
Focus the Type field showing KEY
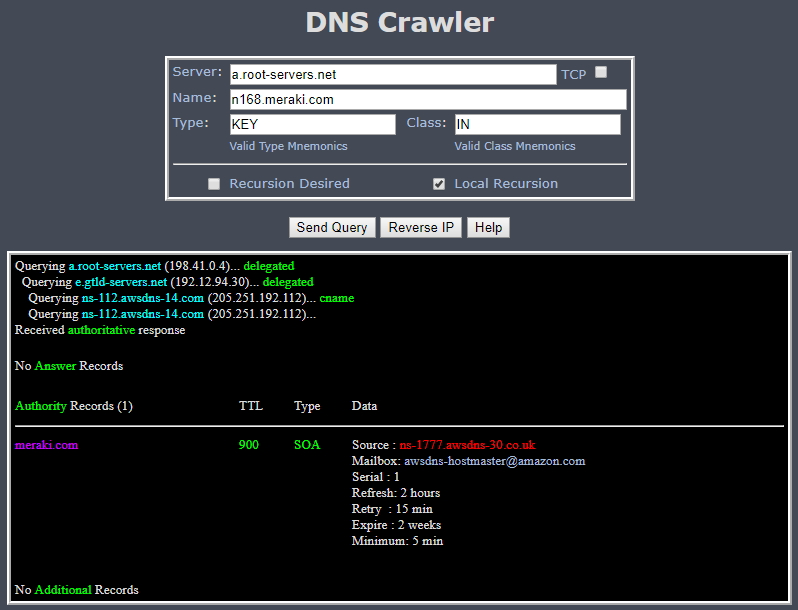(x=312, y=125)
